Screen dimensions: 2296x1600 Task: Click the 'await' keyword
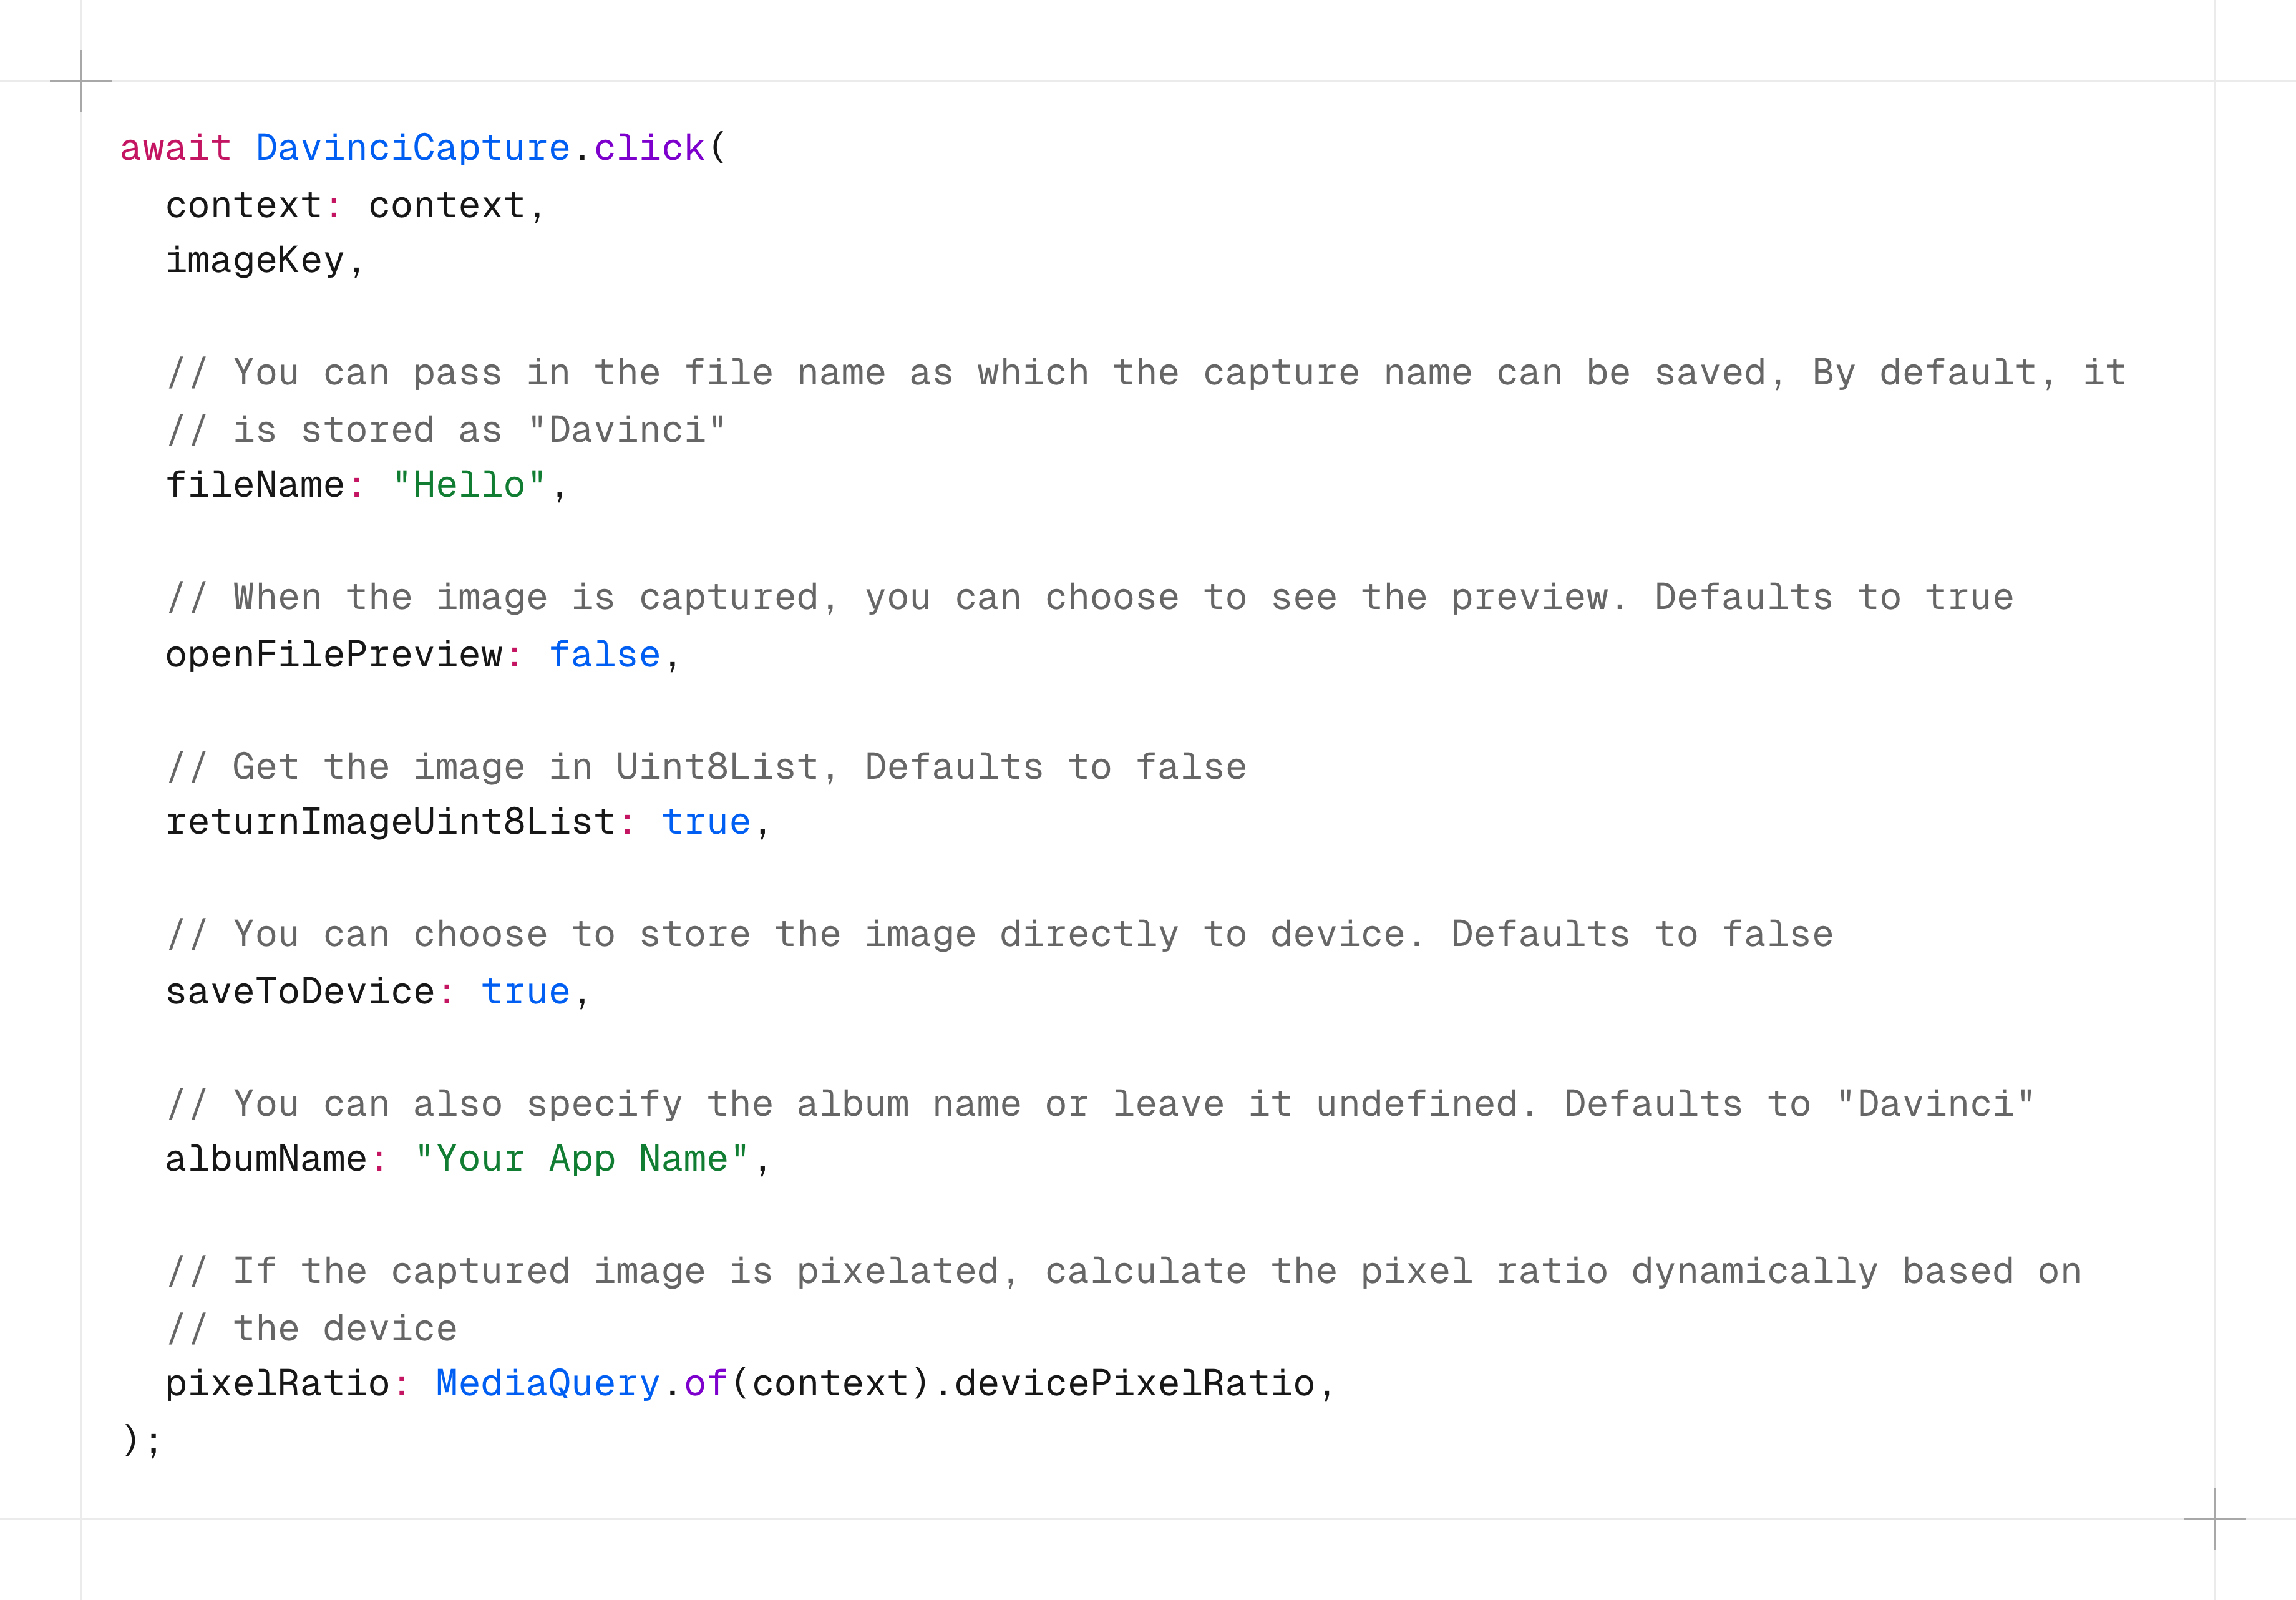point(175,148)
